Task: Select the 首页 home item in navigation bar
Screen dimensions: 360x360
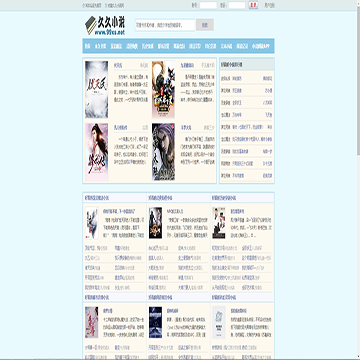Action: [x=87, y=46]
